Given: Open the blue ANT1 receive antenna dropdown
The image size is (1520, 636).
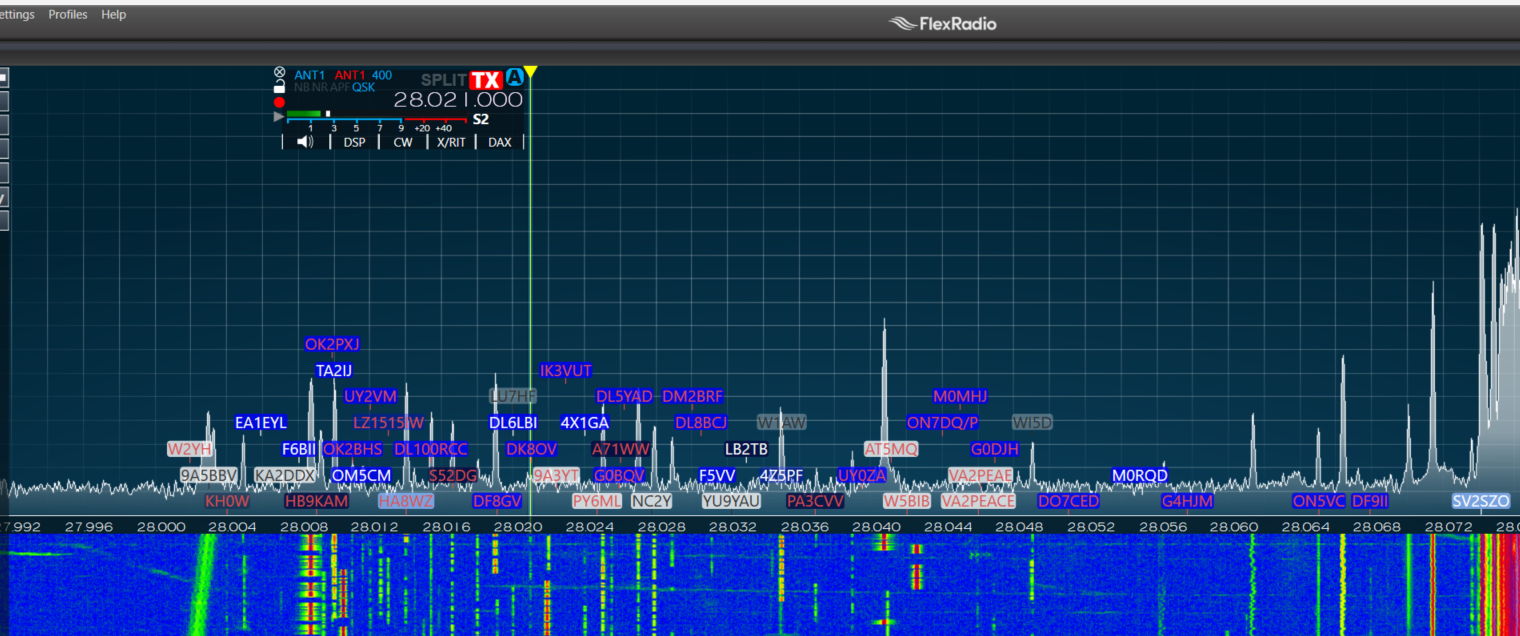Looking at the screenshot, I should click(309, 75).
